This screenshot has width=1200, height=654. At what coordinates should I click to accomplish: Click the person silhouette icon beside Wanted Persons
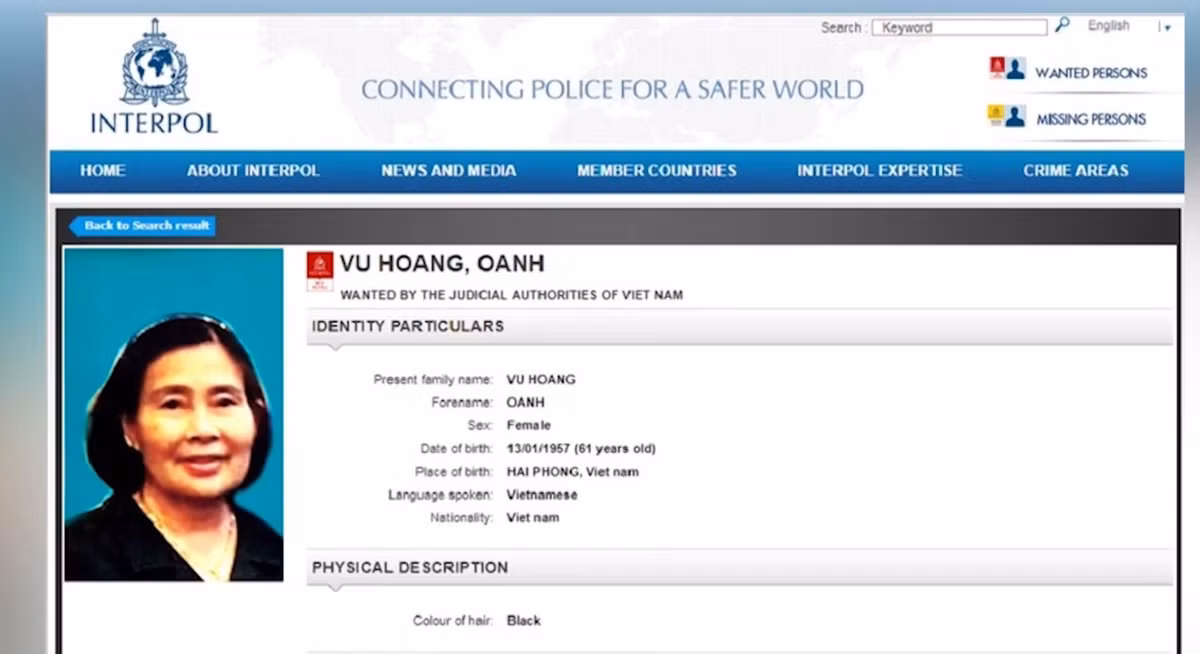[1016, 69]
